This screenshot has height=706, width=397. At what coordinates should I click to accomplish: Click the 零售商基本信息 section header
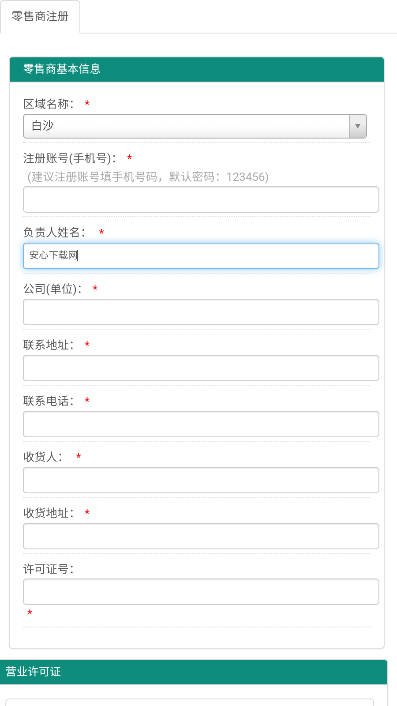point(197,69)
